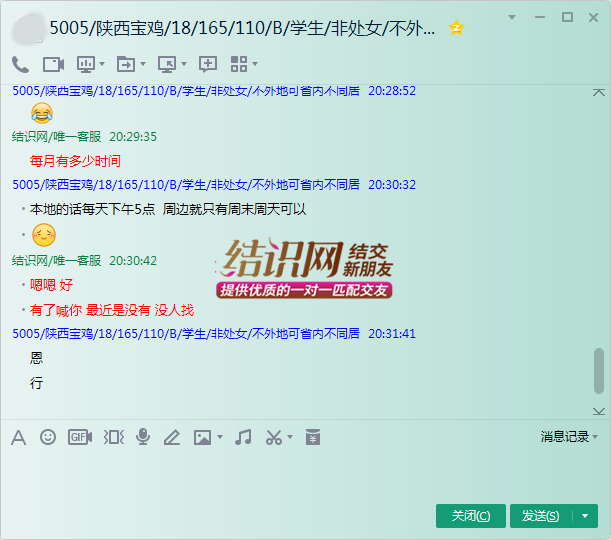611x540 pixels.
Task: Click the message 有了喊你 最近是没有 没人找
Action: pyautogui.click(x=112, y=311)
